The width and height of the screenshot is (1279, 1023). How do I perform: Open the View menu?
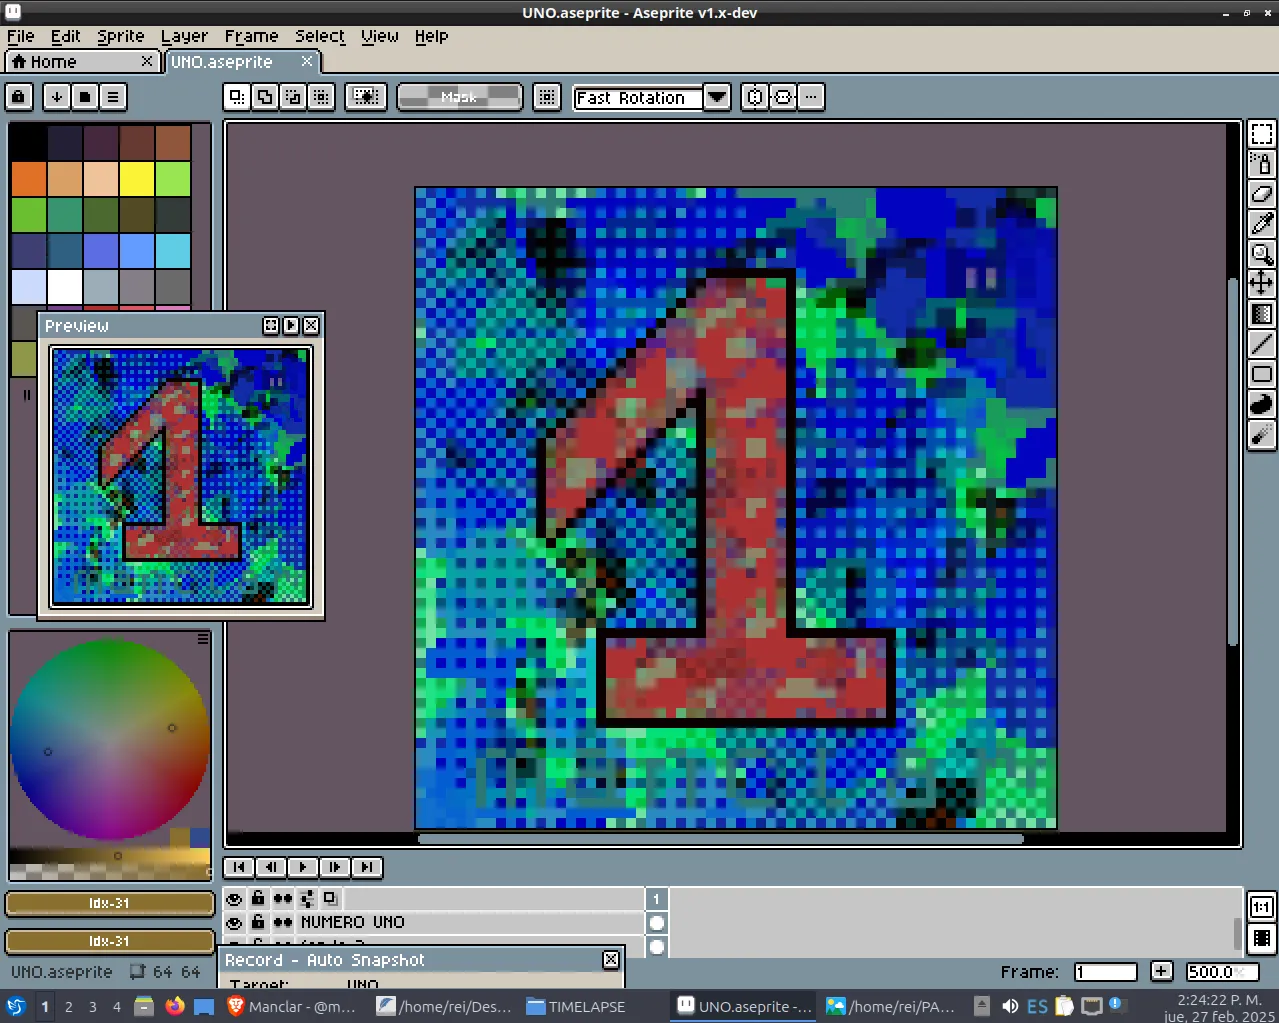click(x=380, y=36)
